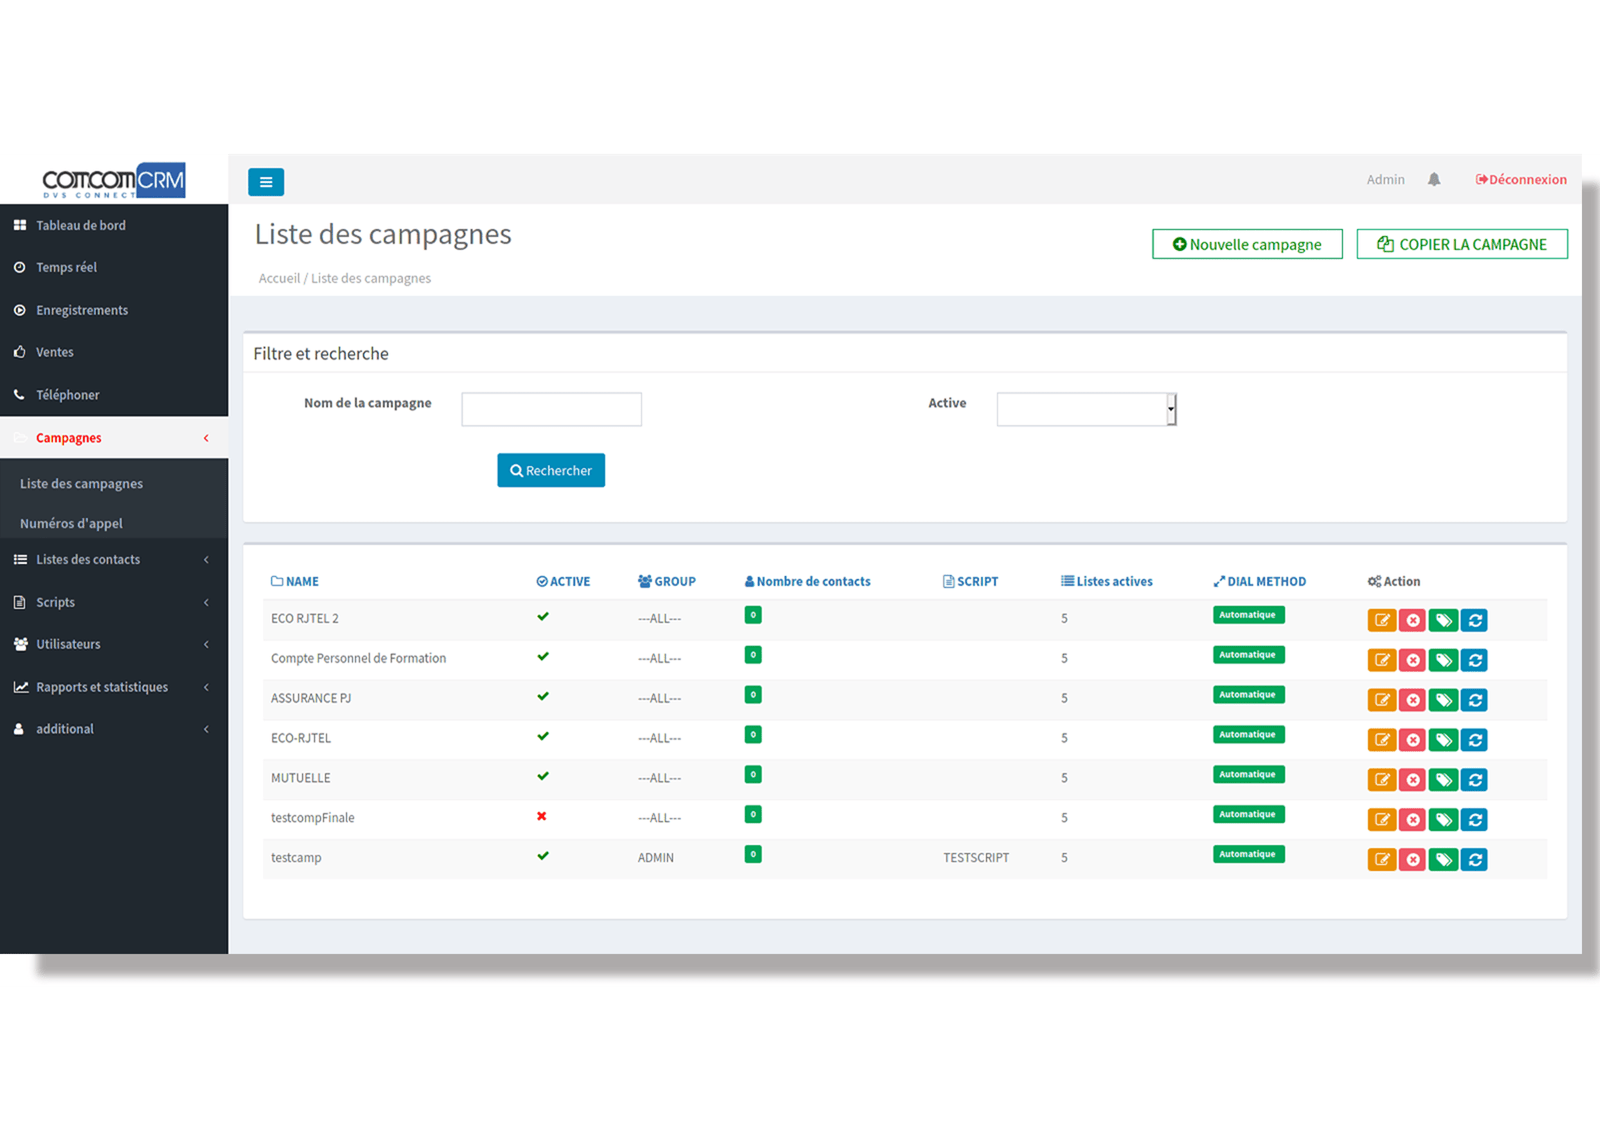Click the Déconnexion link
Screen dimensions: 1600x1123
click(1521, 180)
